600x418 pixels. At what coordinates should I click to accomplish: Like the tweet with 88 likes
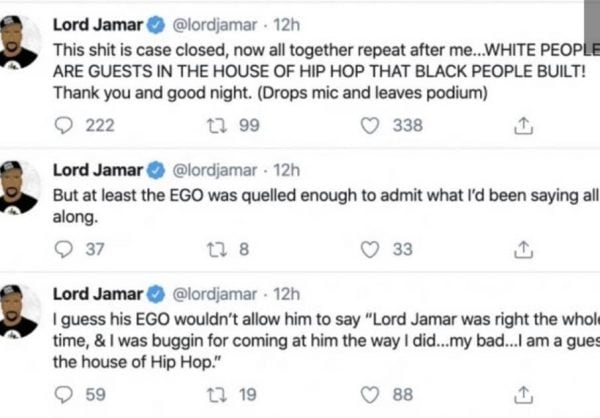coord(371,395)
